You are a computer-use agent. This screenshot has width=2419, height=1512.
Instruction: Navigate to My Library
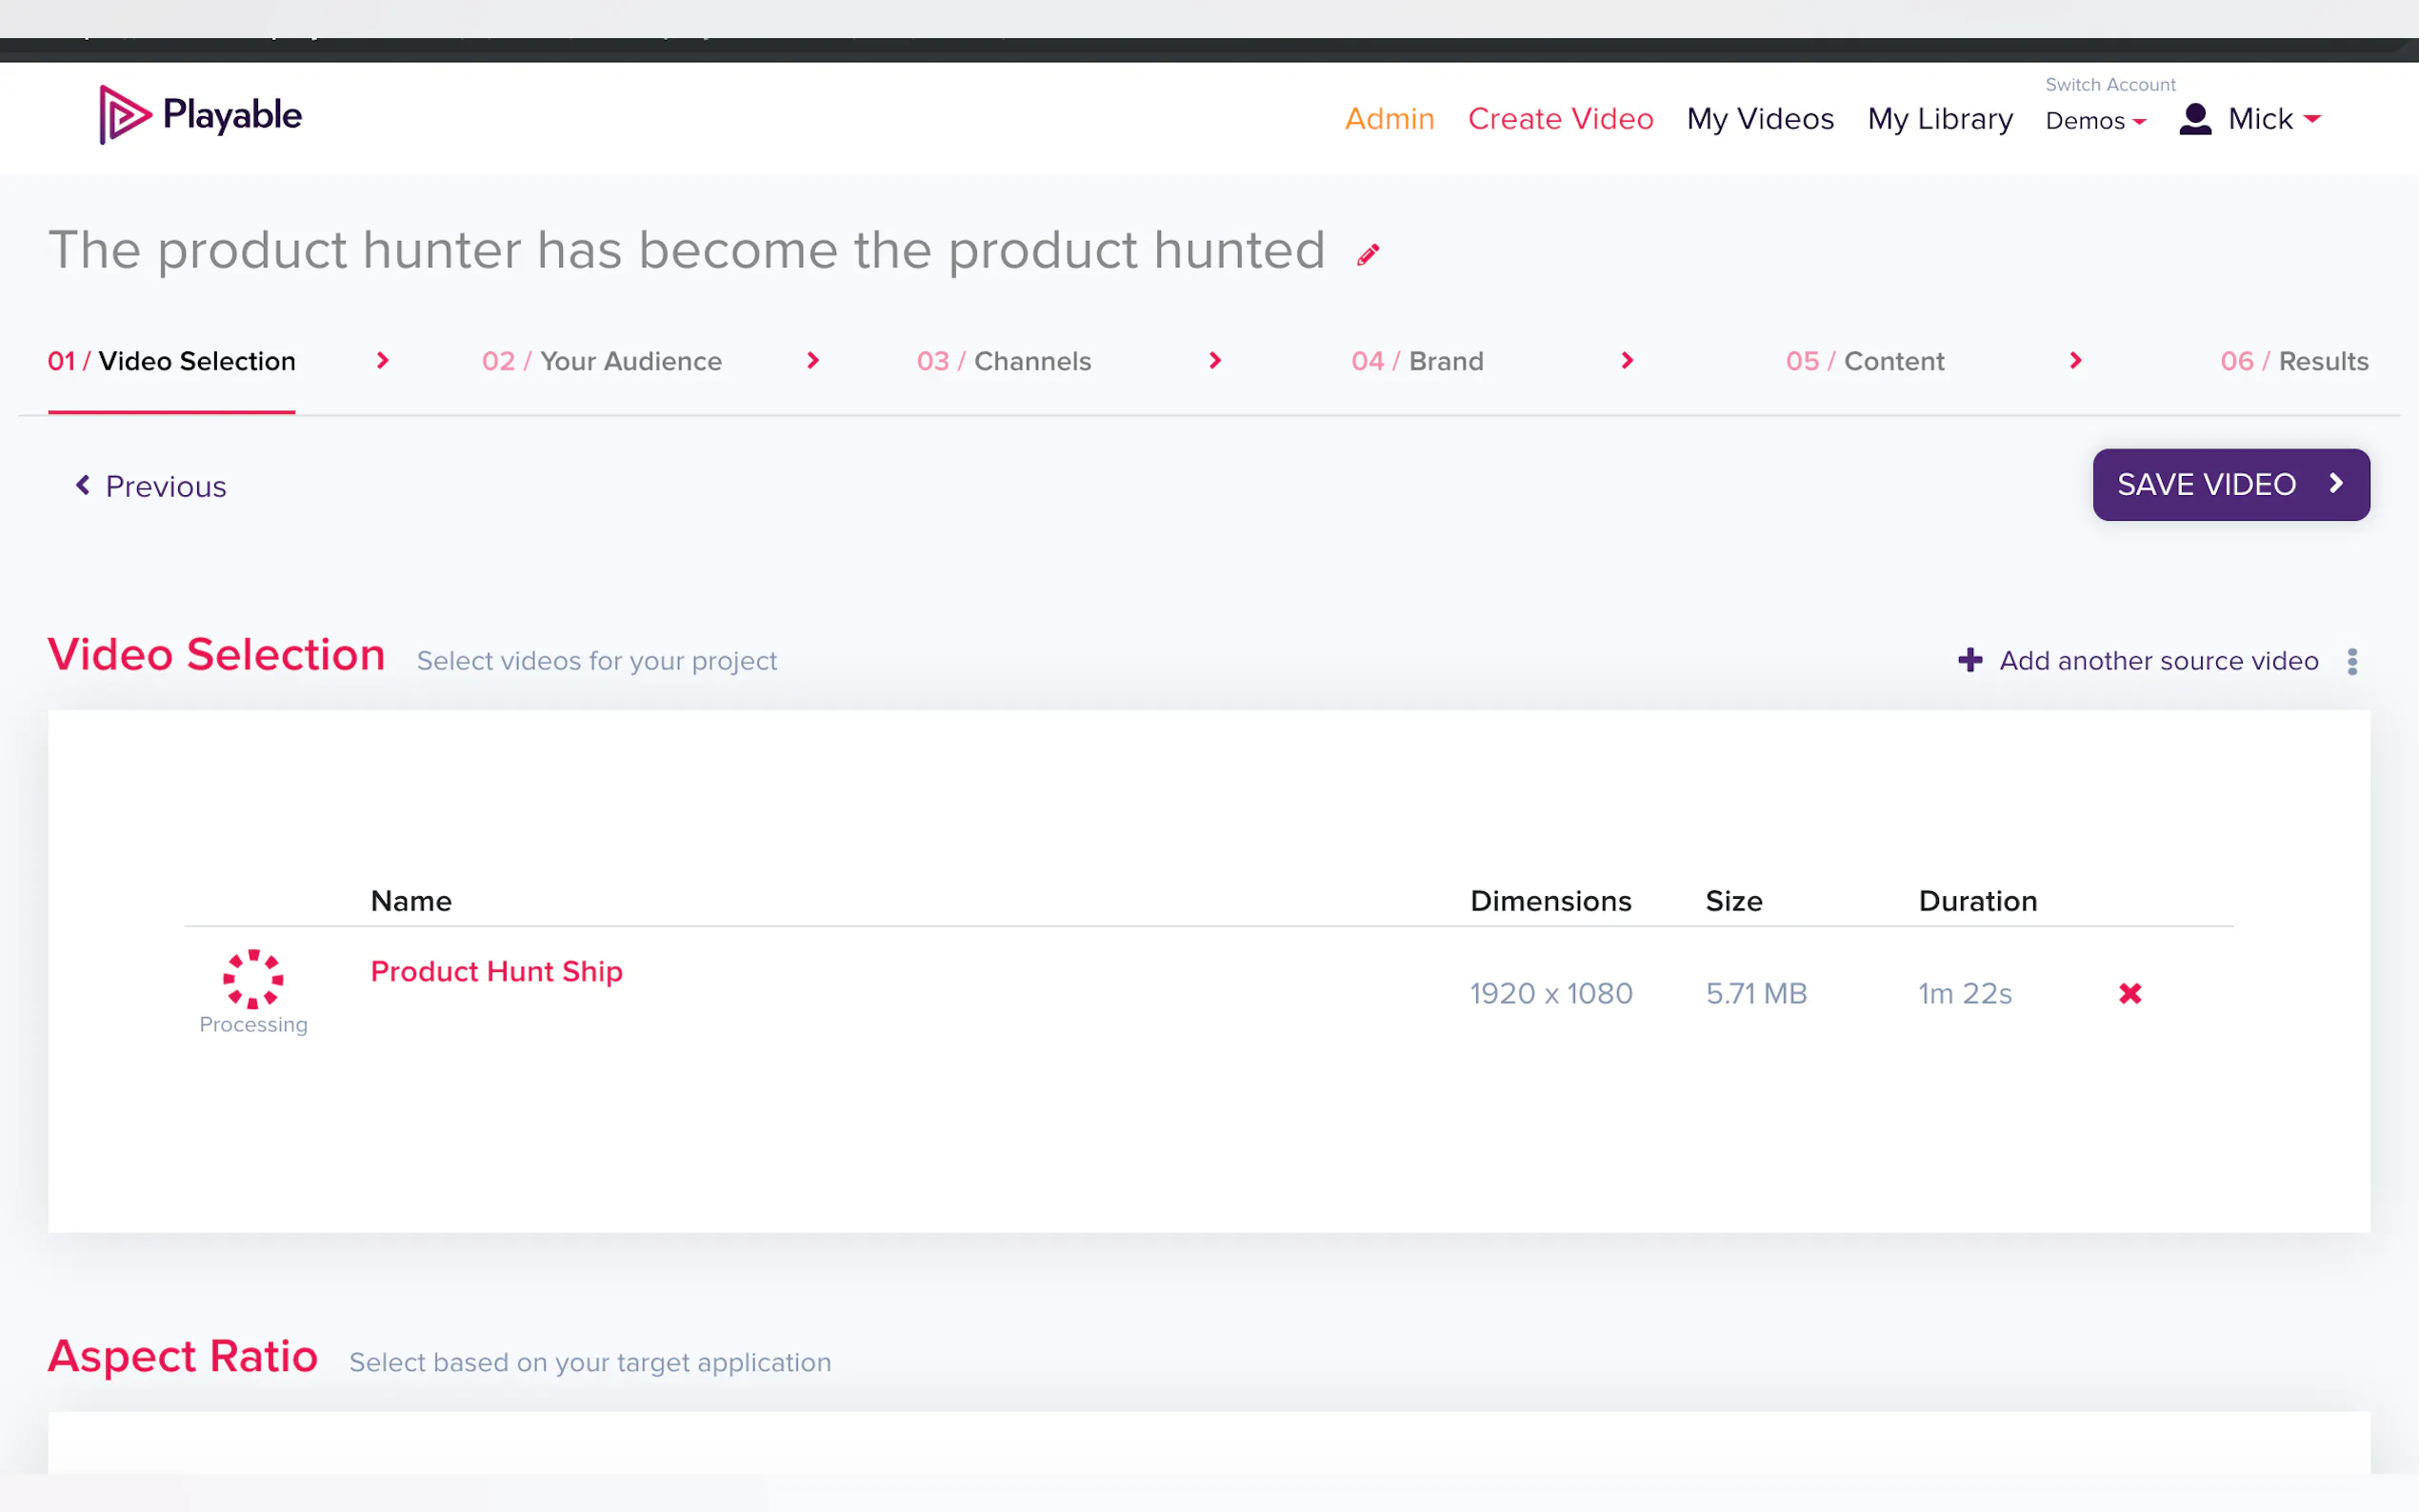1939,119
